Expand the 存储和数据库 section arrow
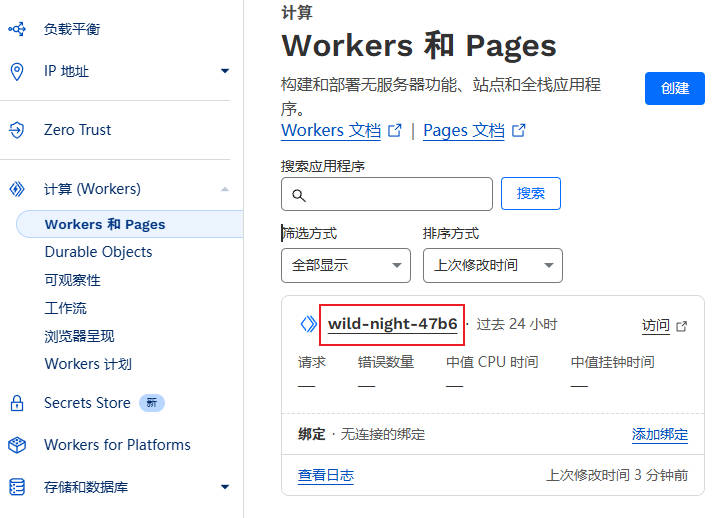The height and width of the screenshot is (518, 722). [225, 487]
